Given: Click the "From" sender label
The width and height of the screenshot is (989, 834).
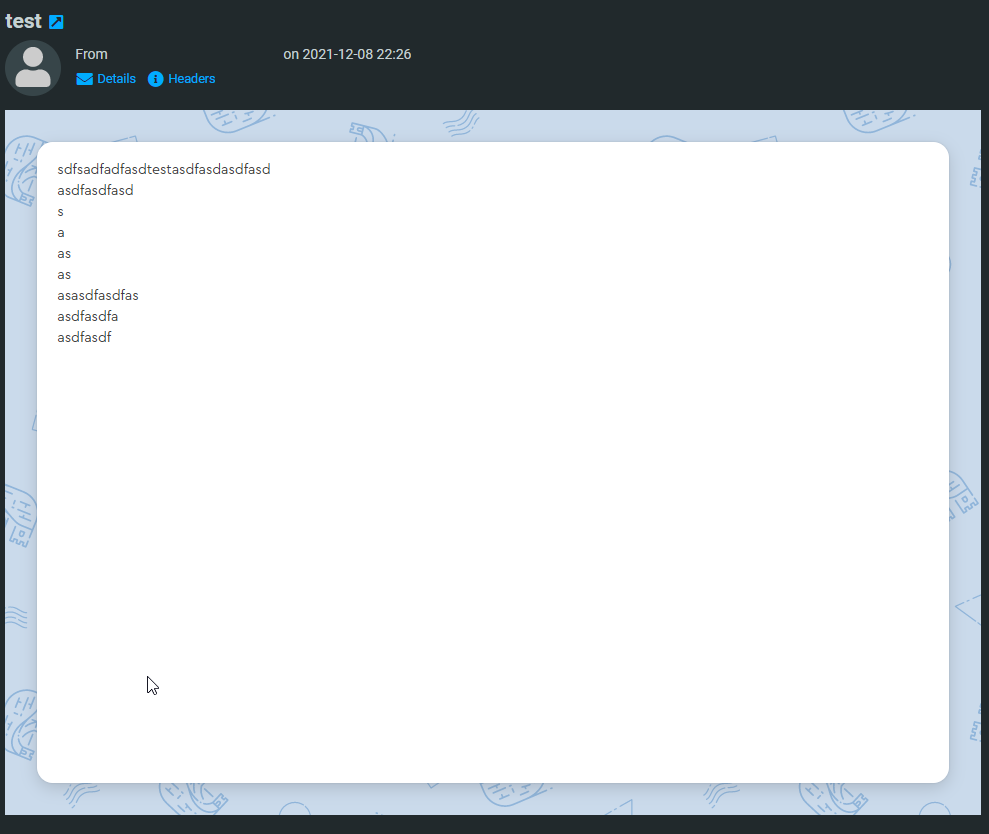Looking at the screenshot, I should (x=91, y=54).
